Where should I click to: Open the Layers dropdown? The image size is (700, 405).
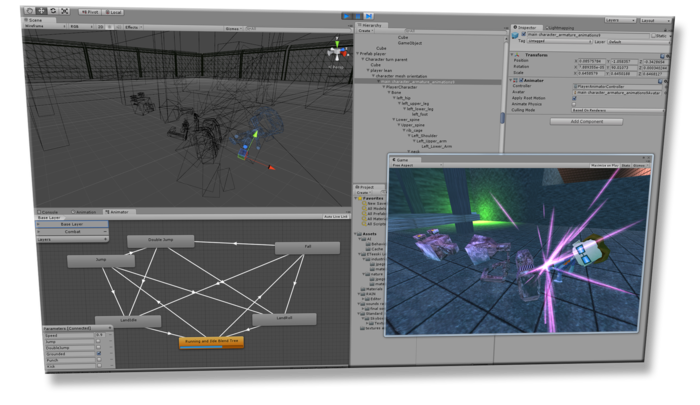pyautogui.click(x=620, y=20)
